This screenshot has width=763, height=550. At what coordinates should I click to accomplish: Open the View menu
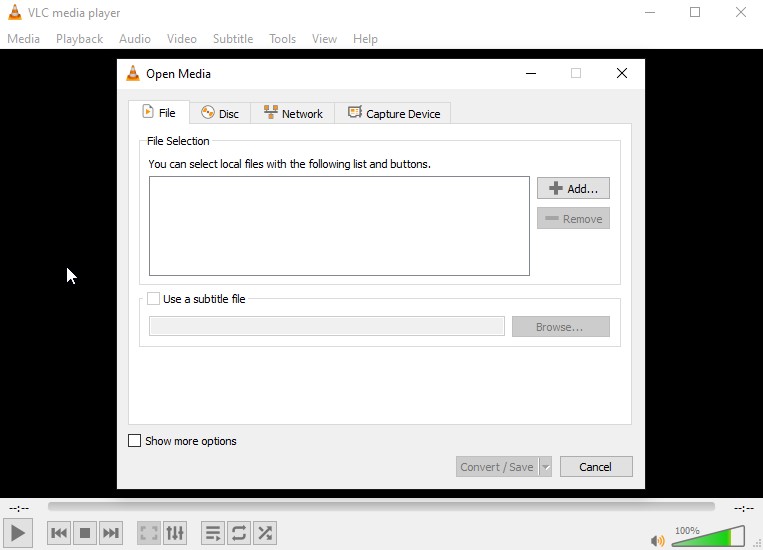click(x=324, y=39)
